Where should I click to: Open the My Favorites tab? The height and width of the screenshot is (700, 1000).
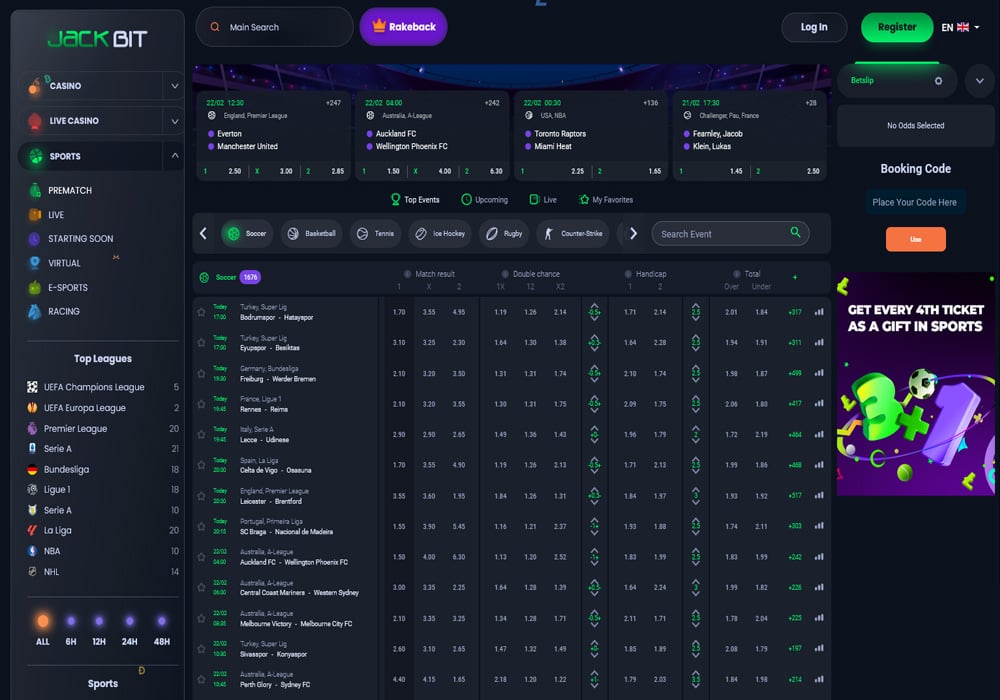click(605, 200)
